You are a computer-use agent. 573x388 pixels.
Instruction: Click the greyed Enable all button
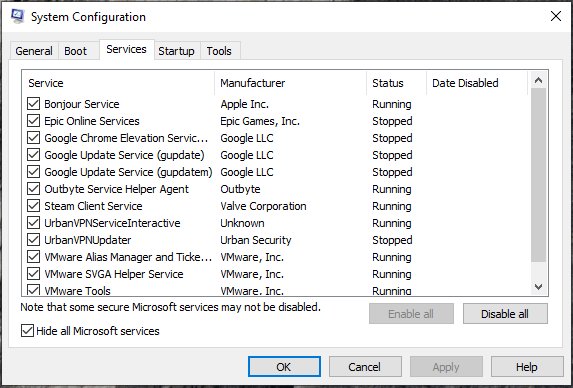(x=411, y=313)
